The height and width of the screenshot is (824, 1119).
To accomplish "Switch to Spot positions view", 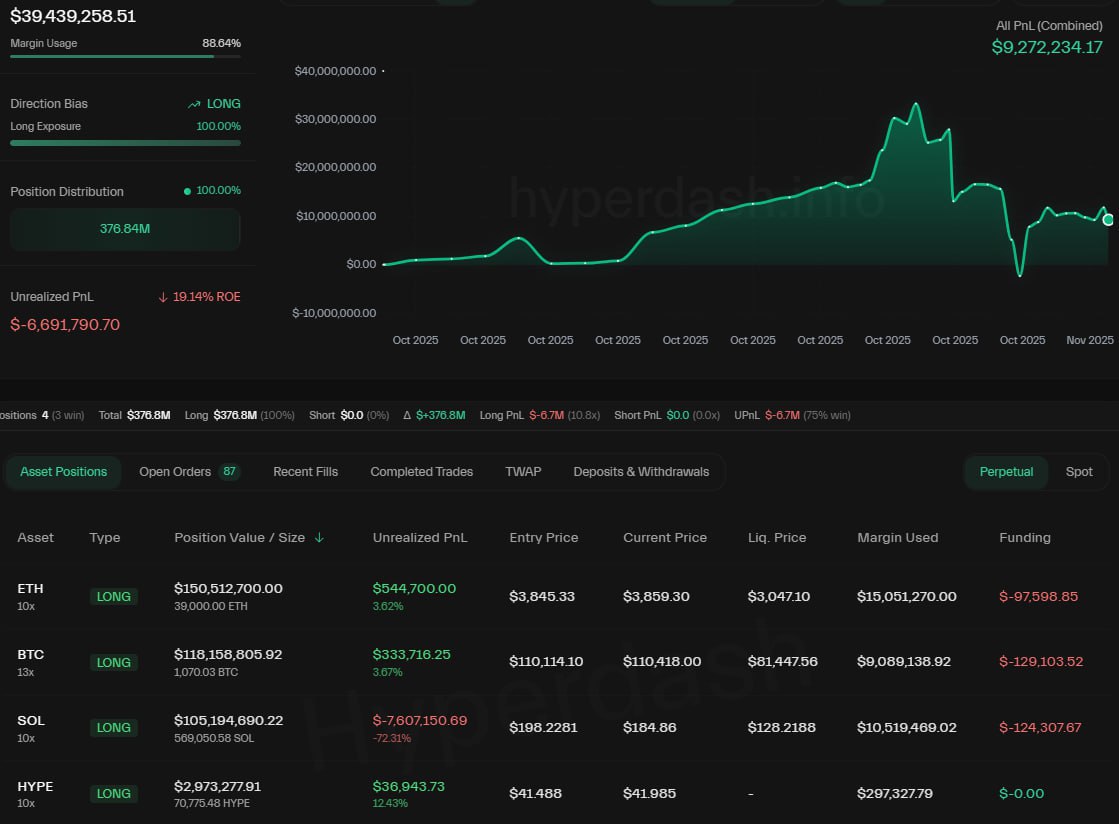I will point(1078,472).
